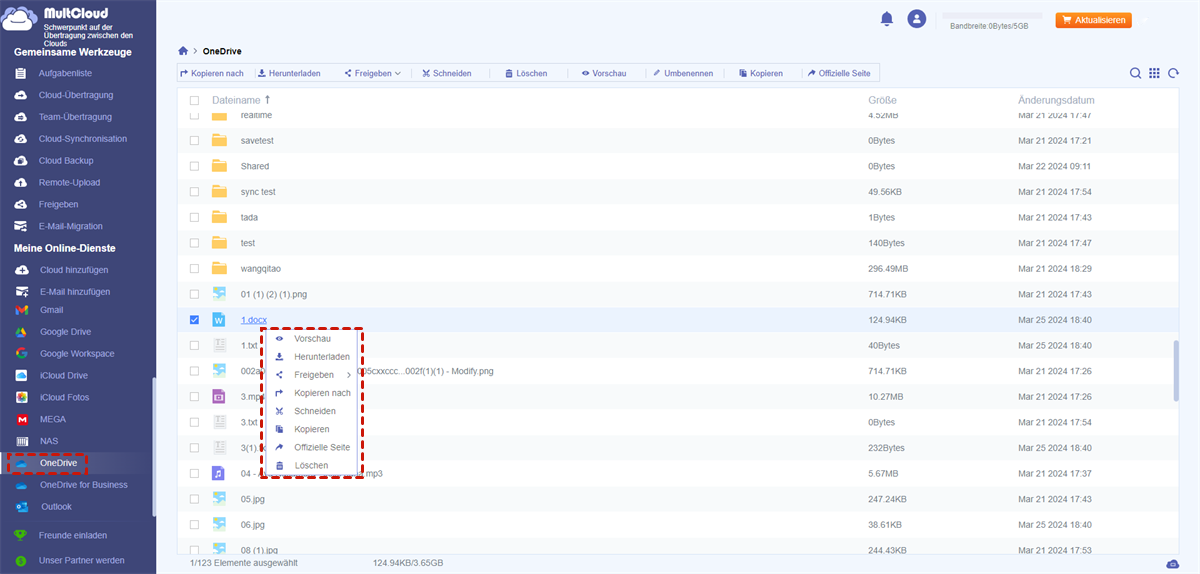Click Unser Partner werden

point(82,560)
